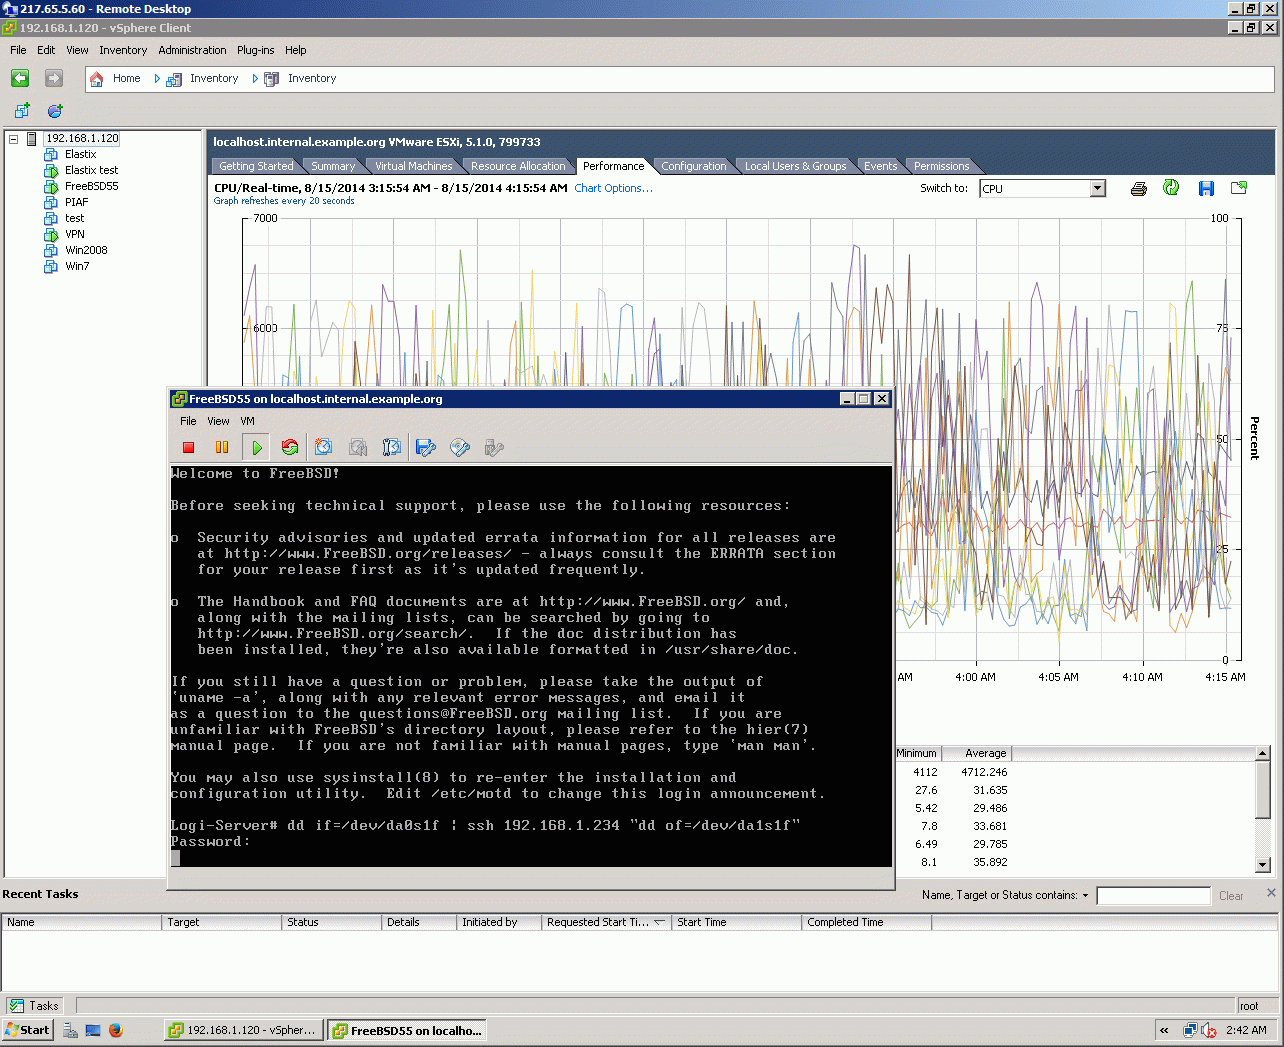This screenshot has height=1047, width=1284.
Task: Suspend VM with orange pause icon
Action: point(222,448)
